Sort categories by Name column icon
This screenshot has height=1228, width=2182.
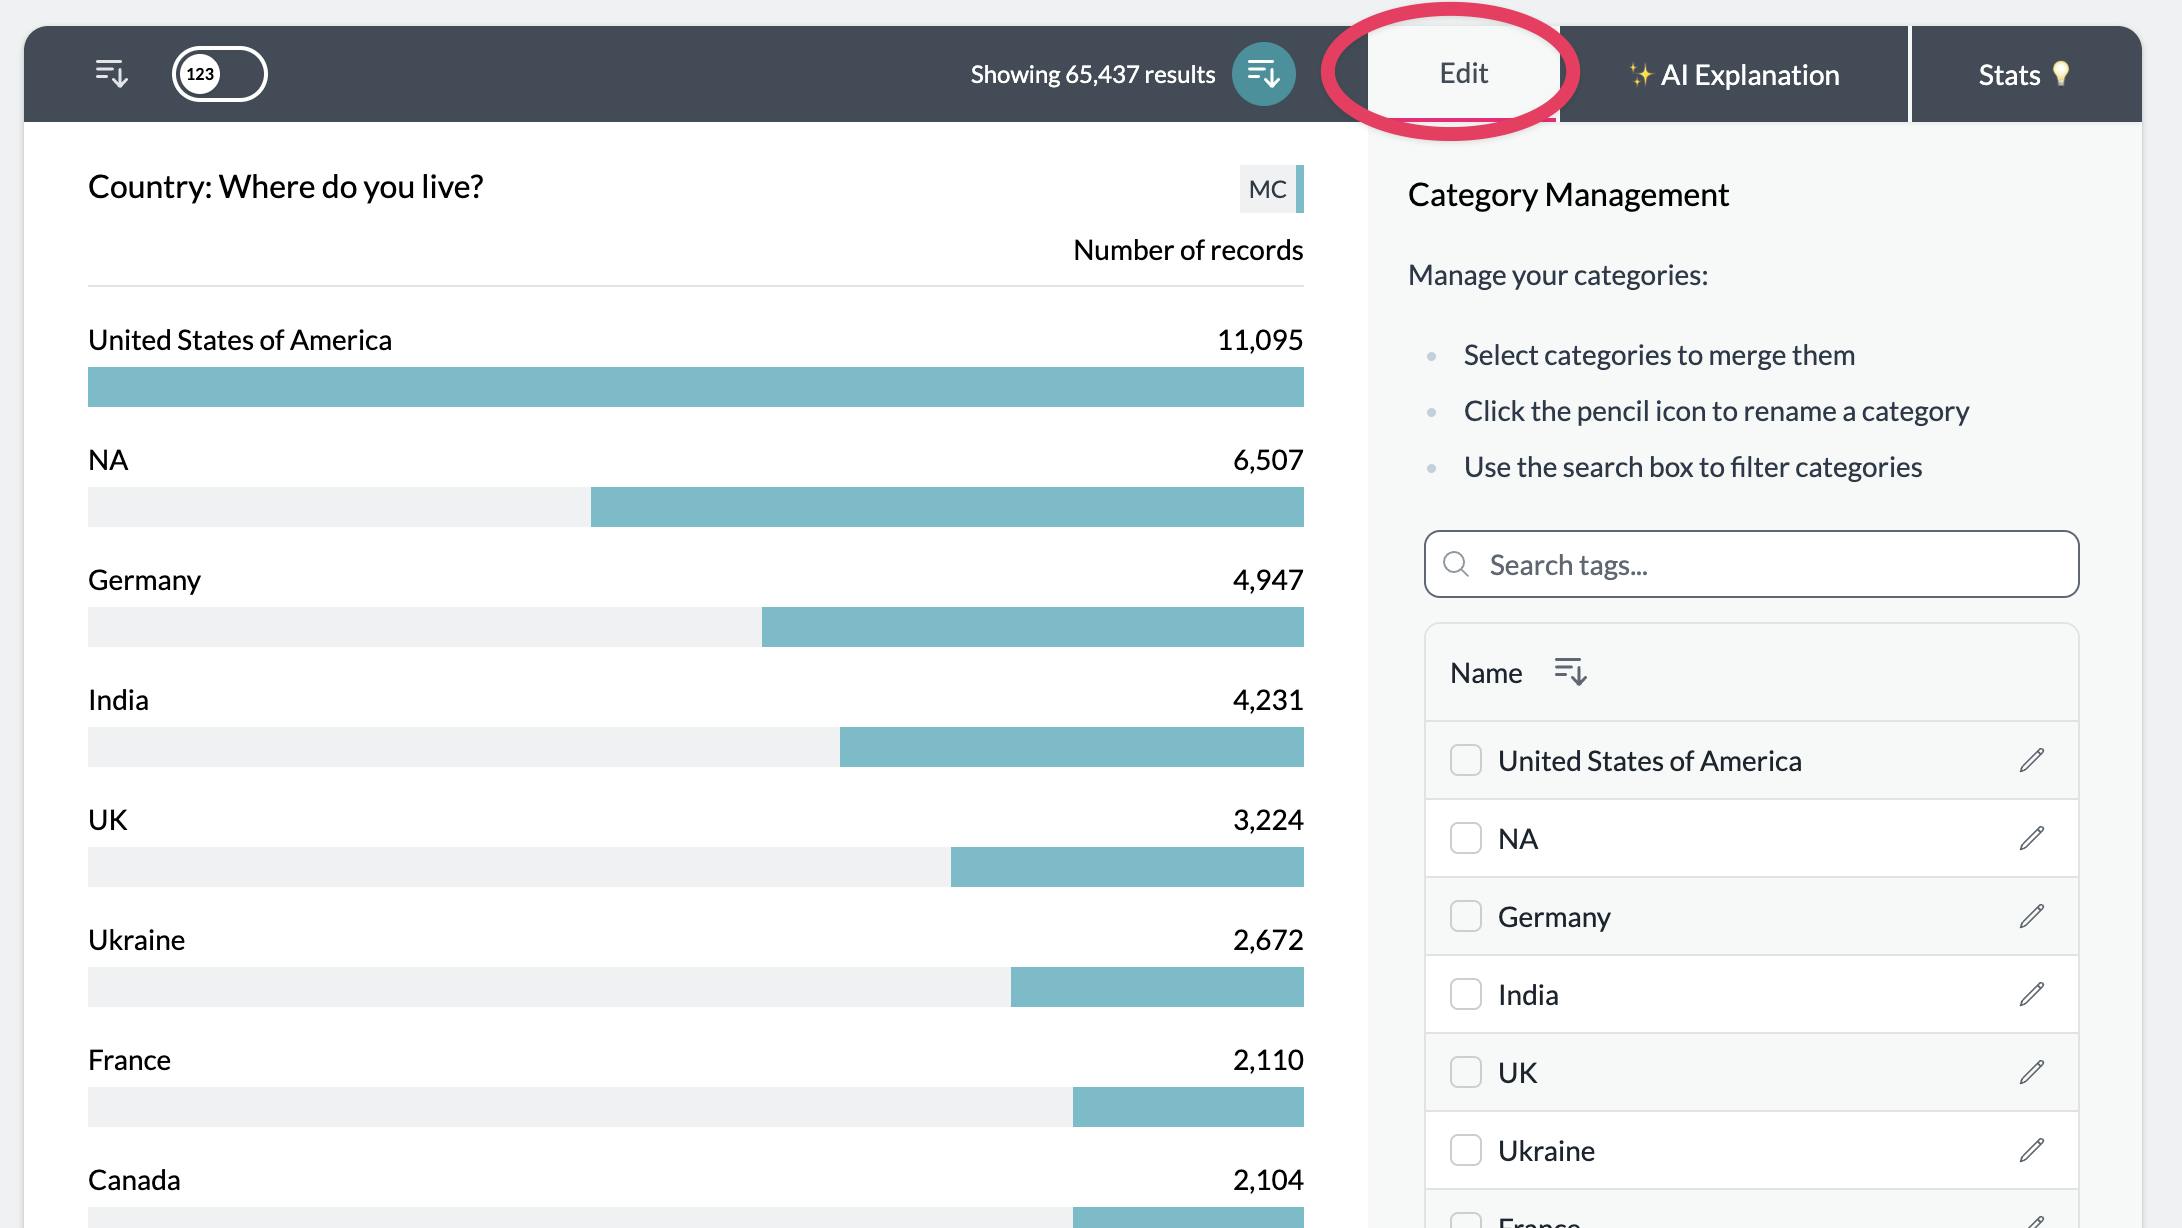pyautogui.click(x=1570, y=672)
